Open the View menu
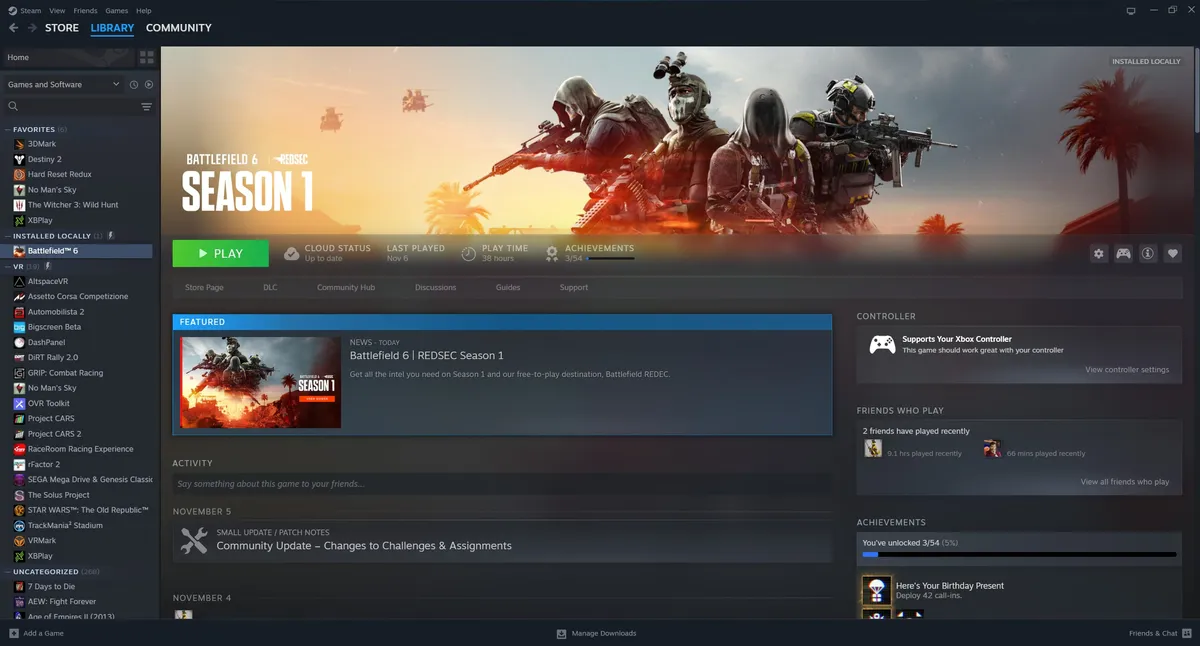The image size is (1200, 646). click(x=57, y=11)
